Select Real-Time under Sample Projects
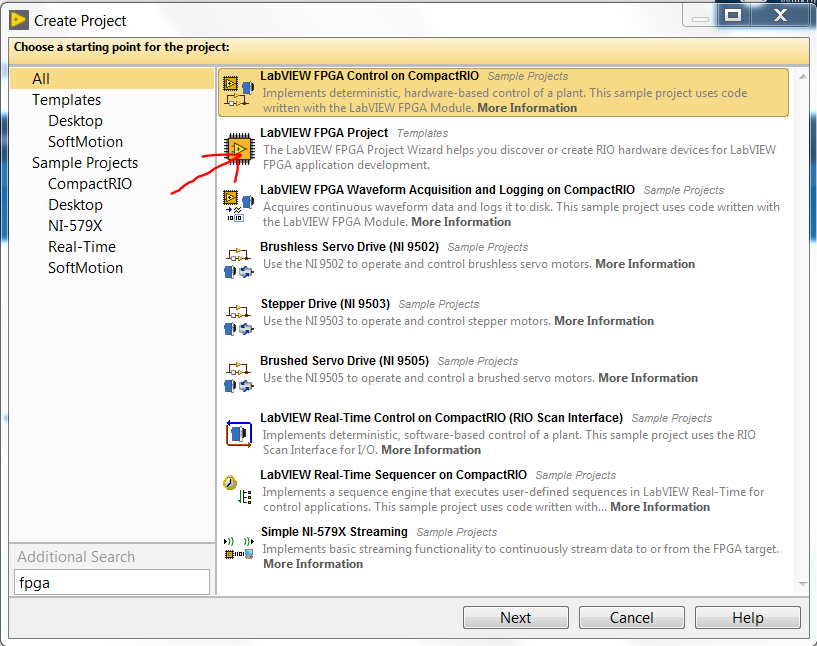817x646 pixels. [82, 246]
